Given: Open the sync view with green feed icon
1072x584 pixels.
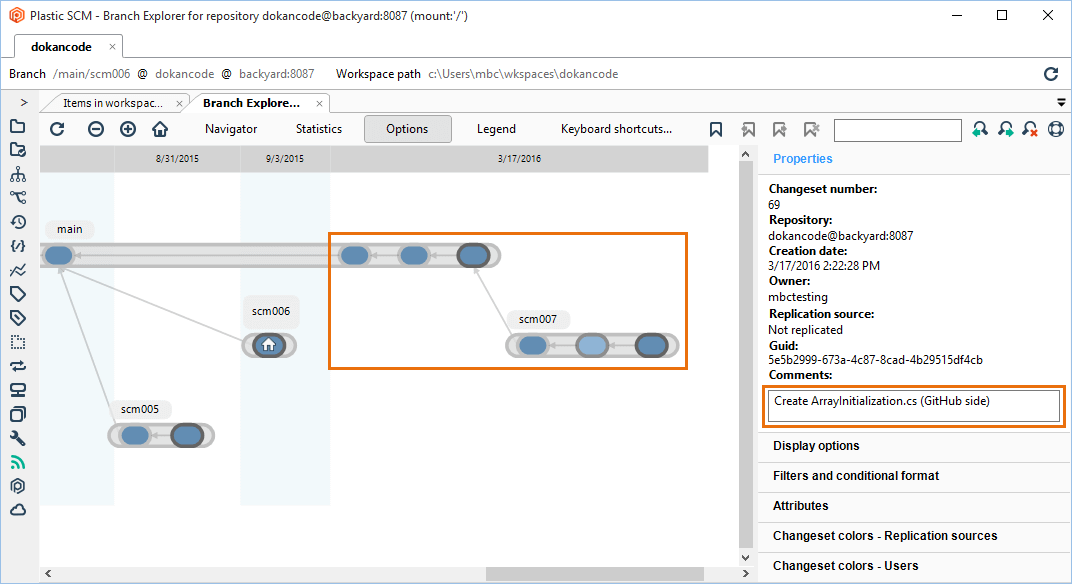Looking at the screenshot, I should (x=17, y=462).
